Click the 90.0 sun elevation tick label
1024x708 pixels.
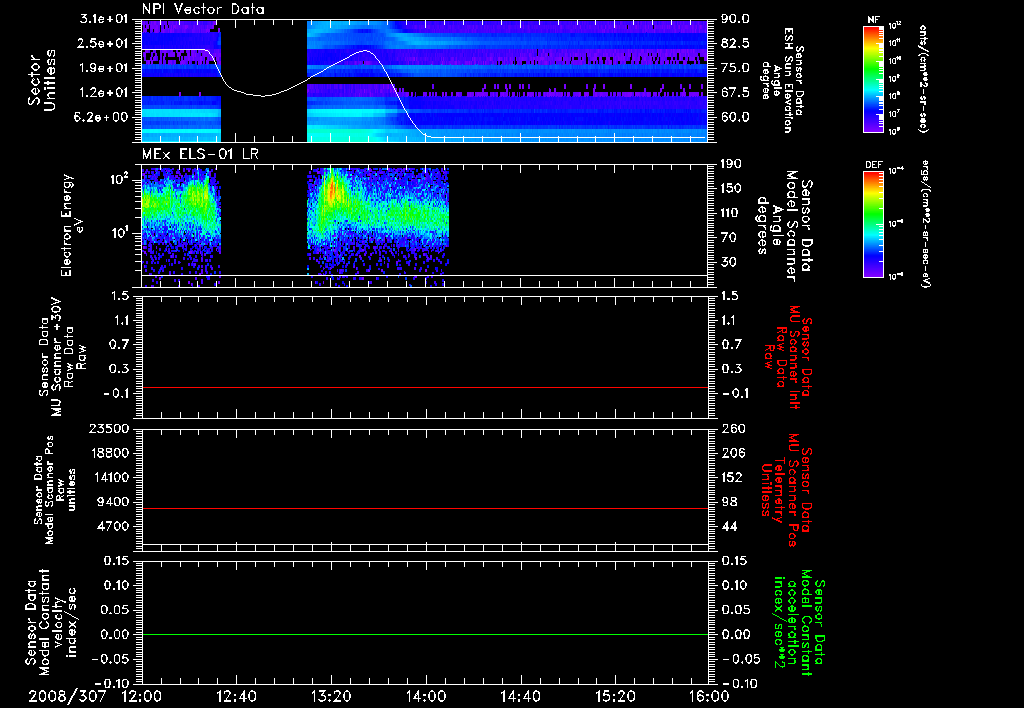pos(735,19)
